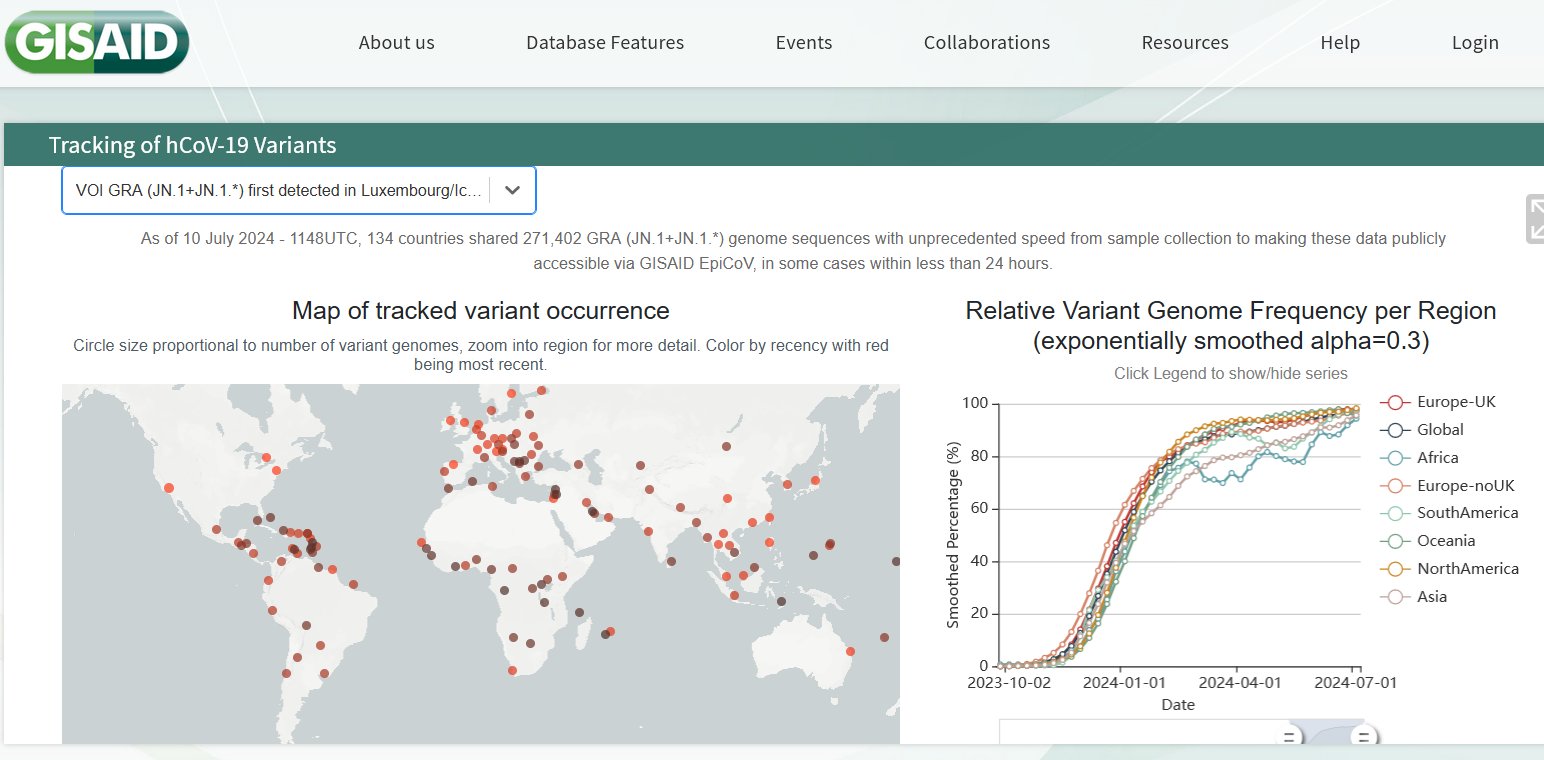Expand the Database Features menu
This screenshot has height=760, width=1544.
(x=605, y=43)
